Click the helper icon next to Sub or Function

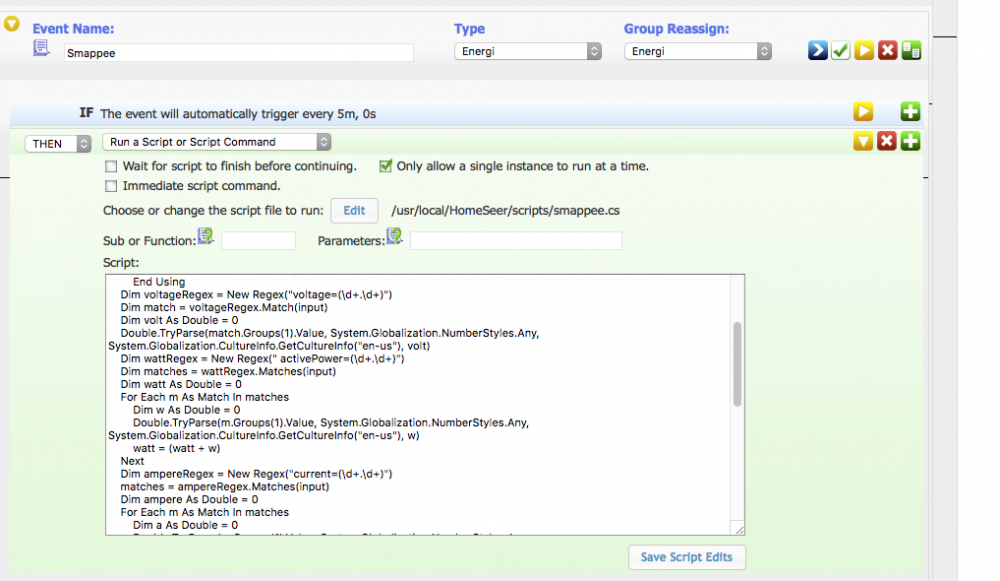[x=206, y=237]
